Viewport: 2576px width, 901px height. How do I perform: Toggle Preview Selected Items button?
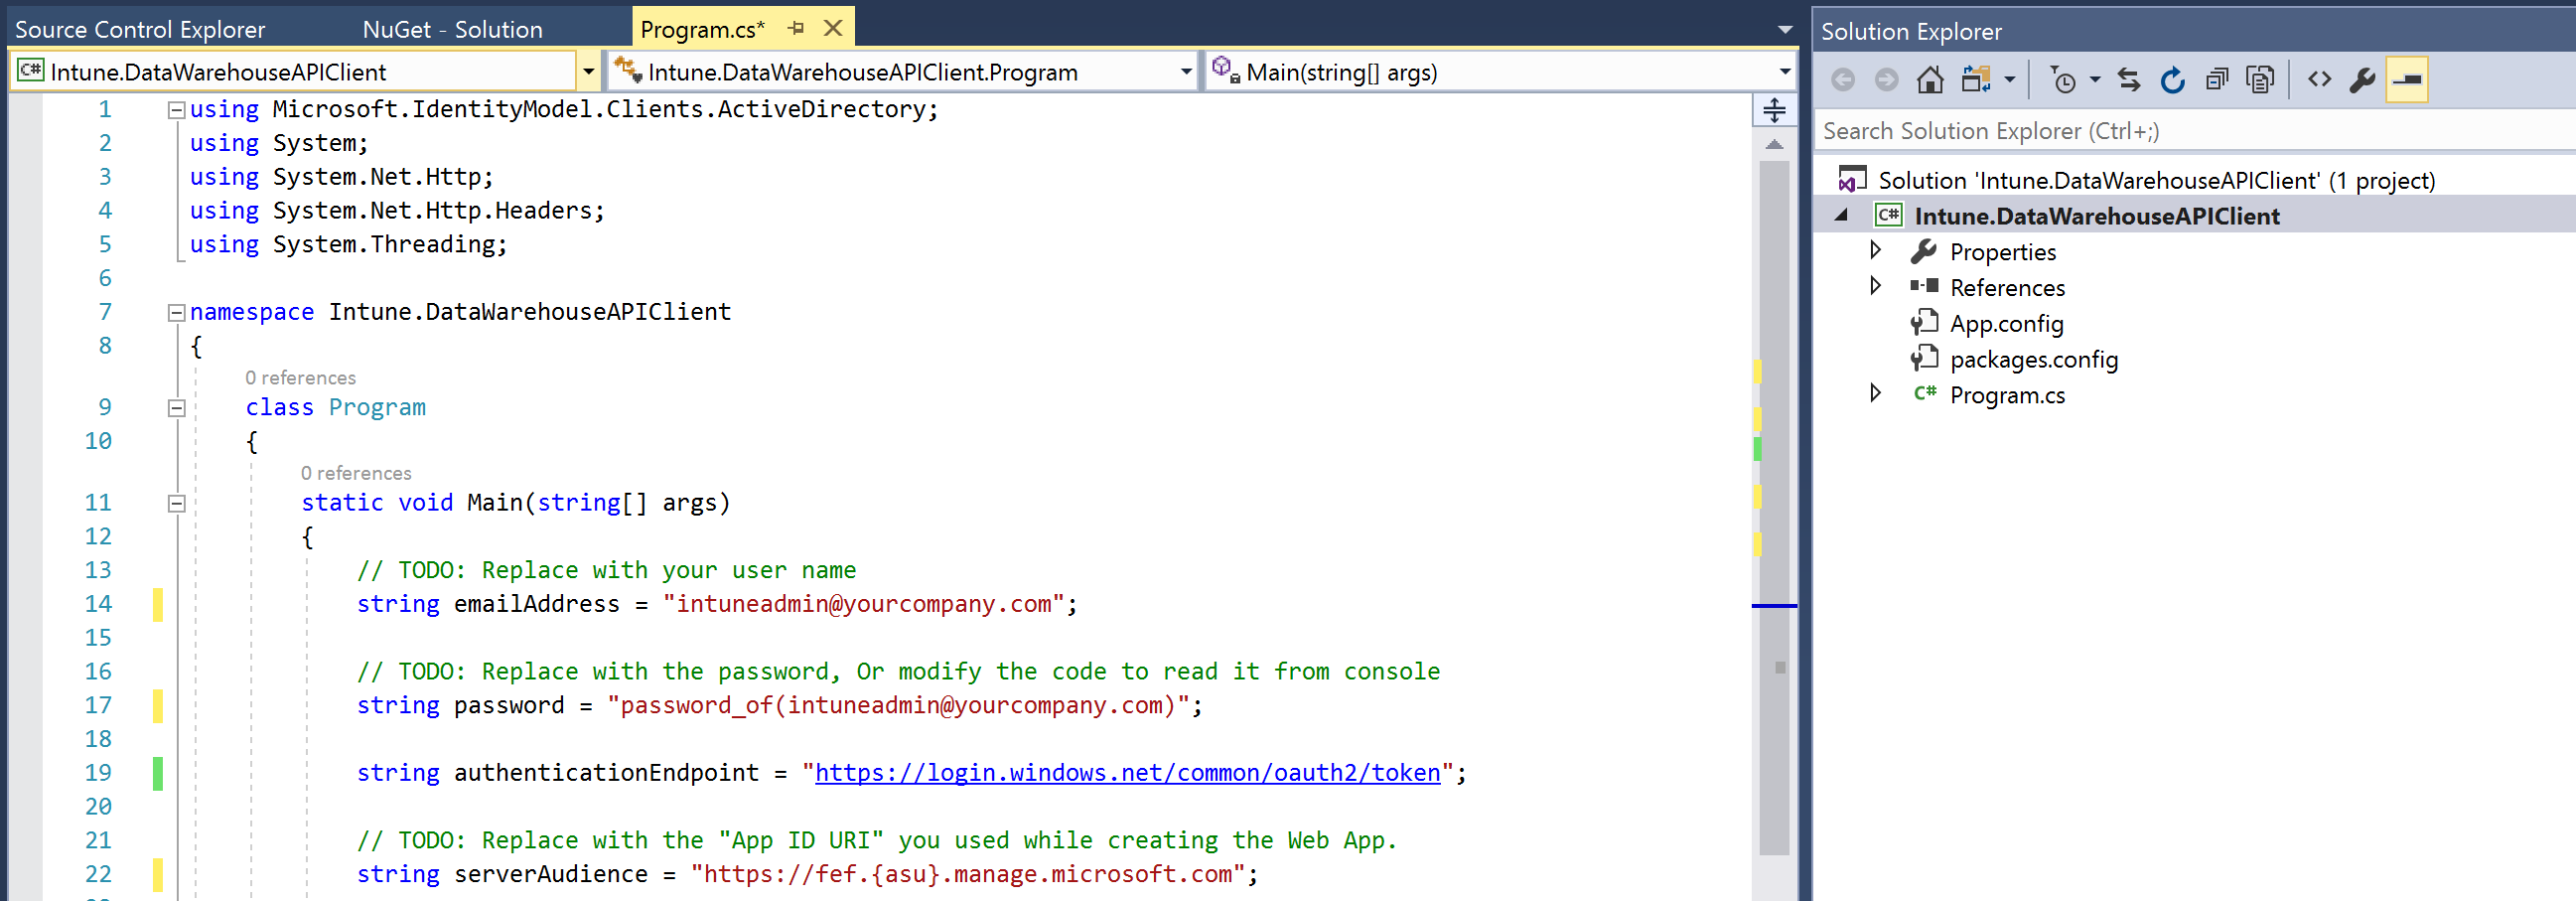[x=2407, y=80]
